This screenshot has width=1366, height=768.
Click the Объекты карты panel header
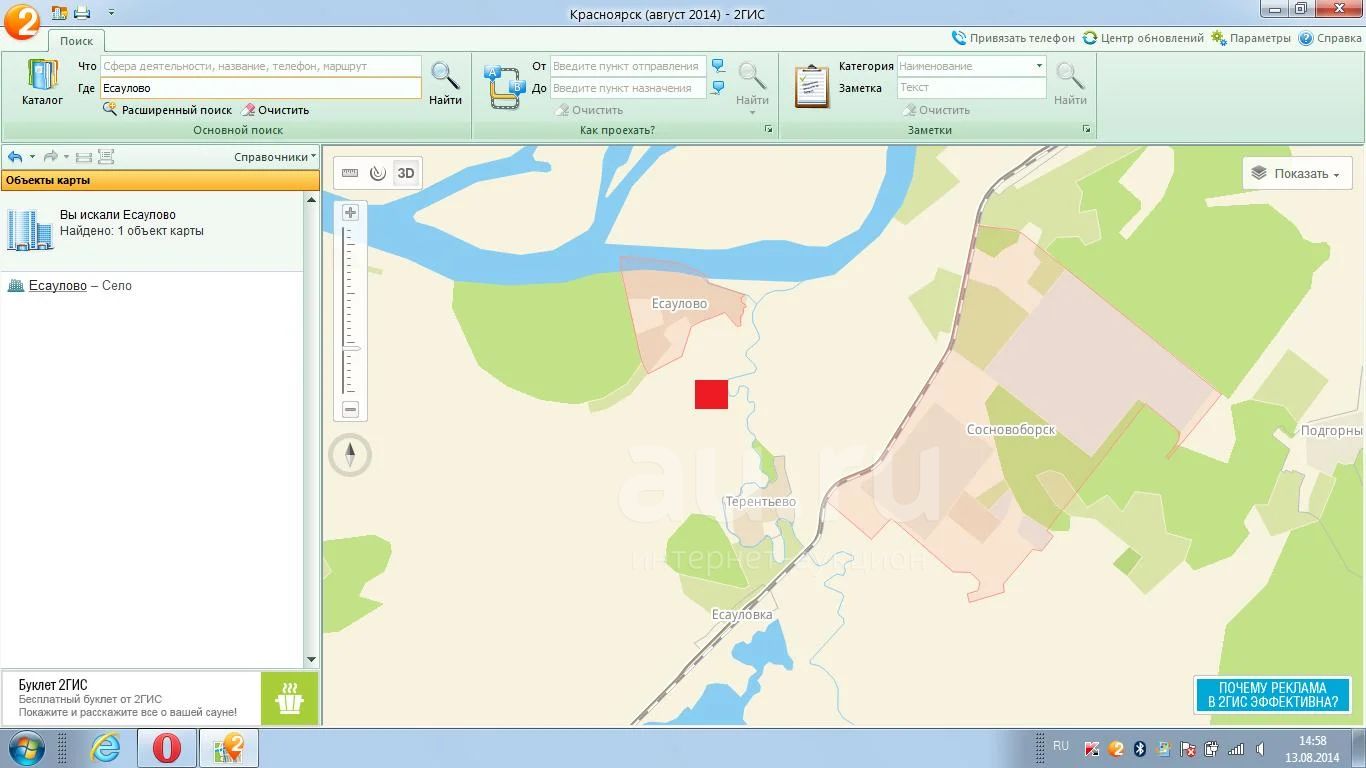160,180
